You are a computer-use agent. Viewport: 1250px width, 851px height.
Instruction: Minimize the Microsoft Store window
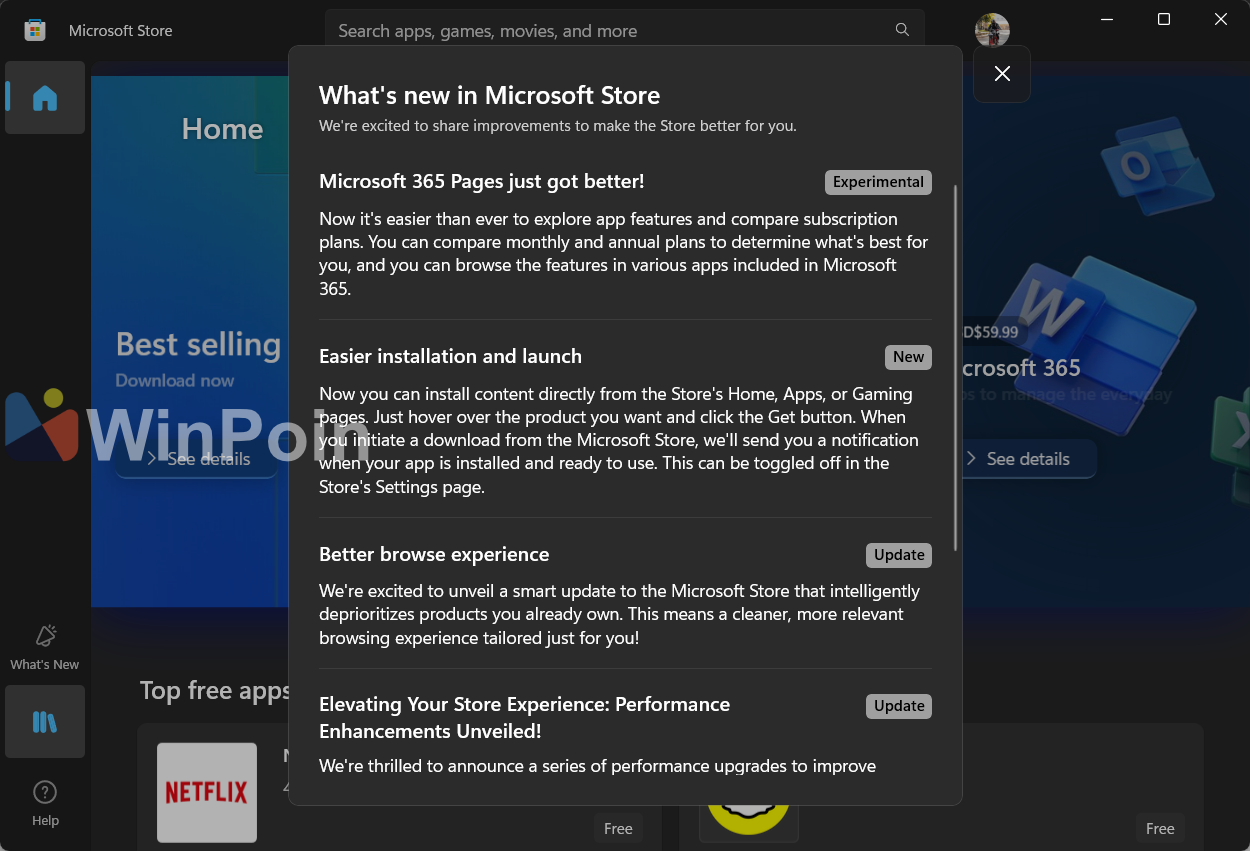tap(1107, 19)
